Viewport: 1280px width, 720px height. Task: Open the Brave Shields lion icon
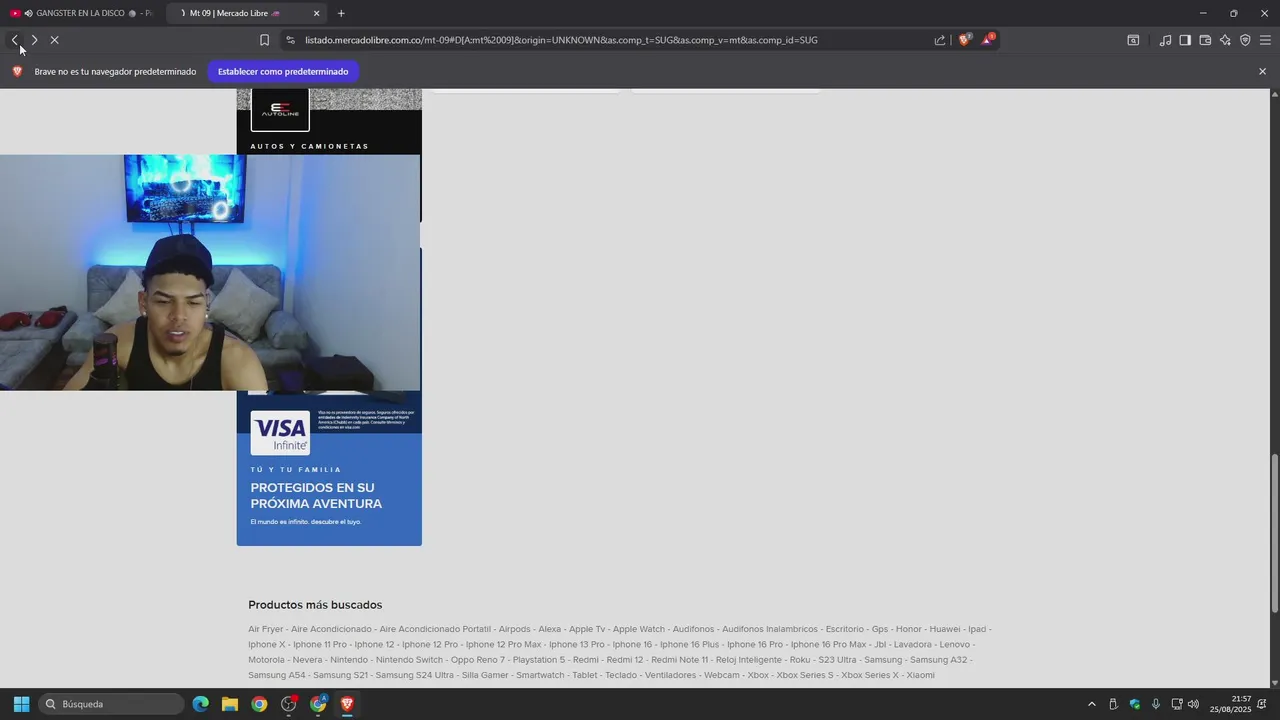point(964,40)
